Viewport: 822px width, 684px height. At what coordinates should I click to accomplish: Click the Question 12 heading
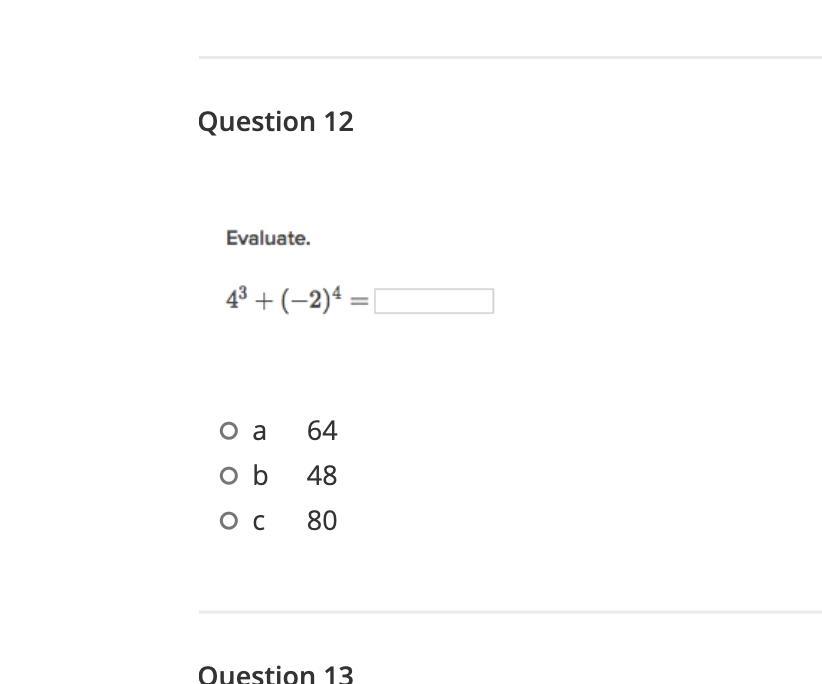click(276, 122)
